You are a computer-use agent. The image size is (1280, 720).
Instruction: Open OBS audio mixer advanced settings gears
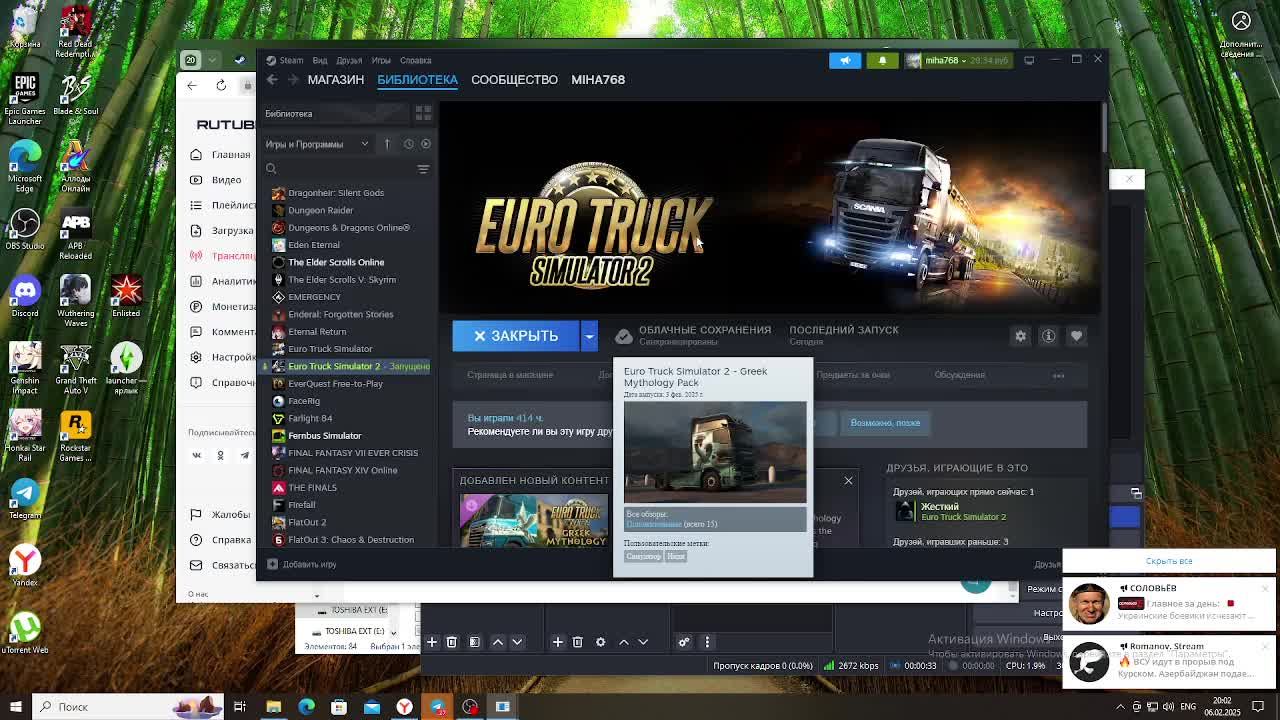coord(684,642)
